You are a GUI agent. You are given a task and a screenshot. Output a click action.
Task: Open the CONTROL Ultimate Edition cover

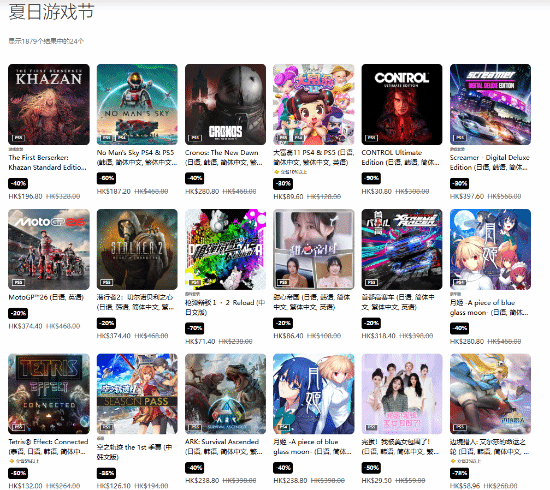click(402, 104)
